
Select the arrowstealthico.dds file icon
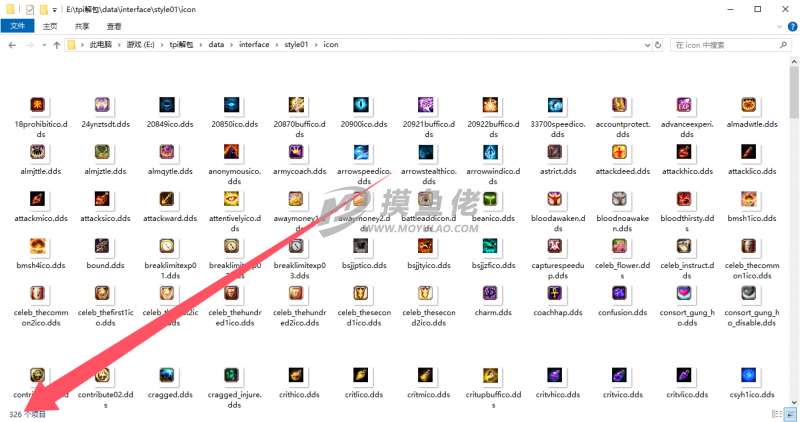click(426, 152)
